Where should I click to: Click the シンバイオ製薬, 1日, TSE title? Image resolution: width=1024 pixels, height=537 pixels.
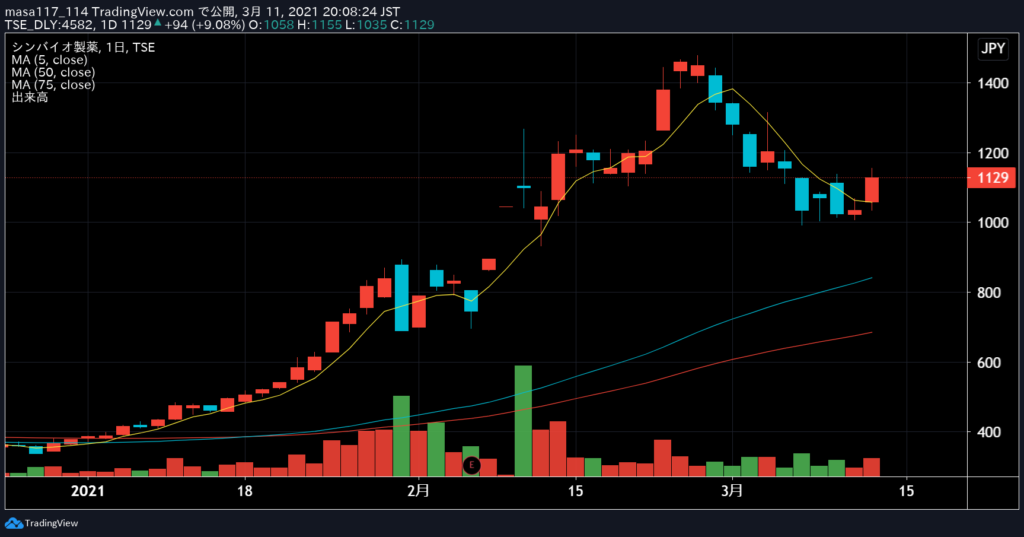83,47
